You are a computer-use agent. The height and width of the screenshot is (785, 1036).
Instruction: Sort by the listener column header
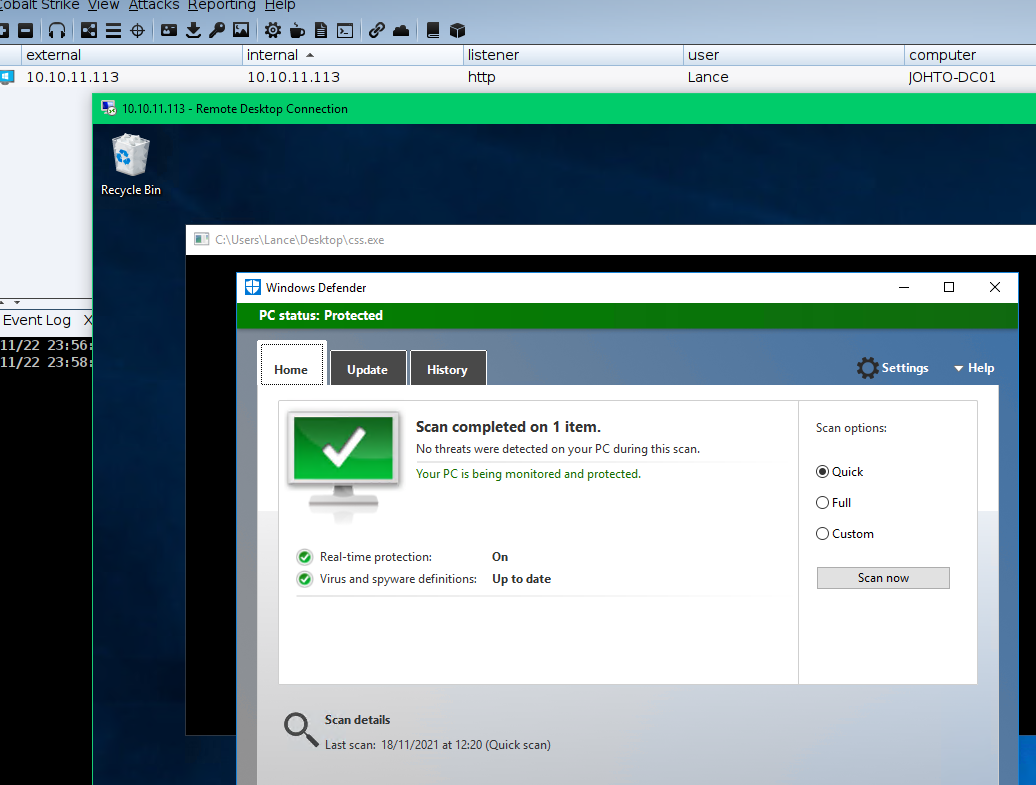tap(574, 55)
